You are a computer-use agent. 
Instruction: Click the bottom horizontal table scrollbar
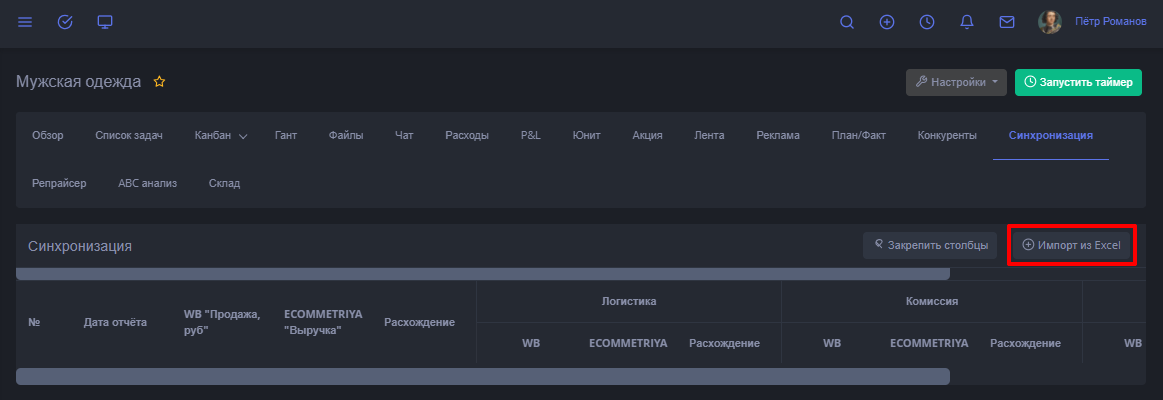click(x=482, y=377)
